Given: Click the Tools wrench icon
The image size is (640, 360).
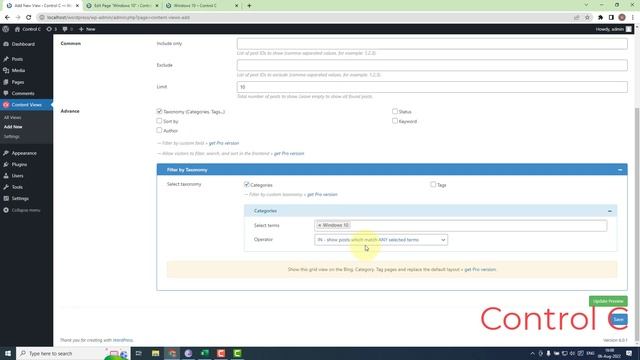Looking at the screenshot, I should [x=6, y=187].
